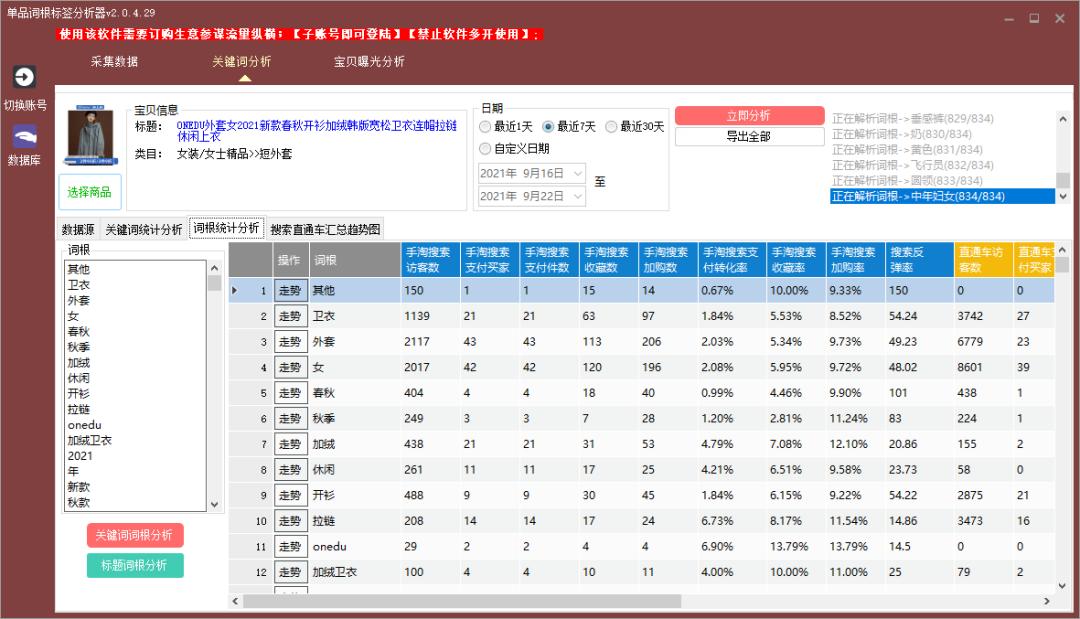Open the 数据库 panel icon

tap(23, 145)
